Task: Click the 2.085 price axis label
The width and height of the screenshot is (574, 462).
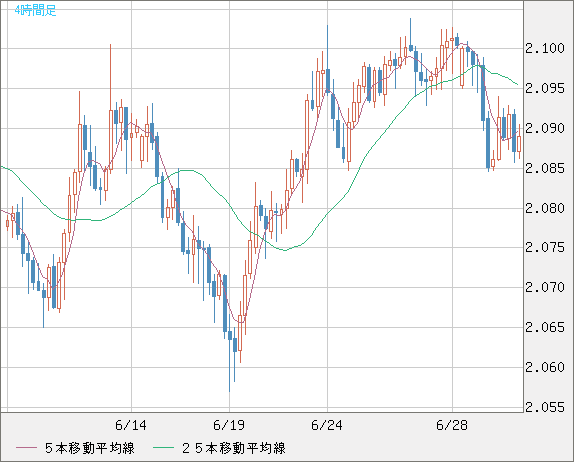Action: point(545,168)
